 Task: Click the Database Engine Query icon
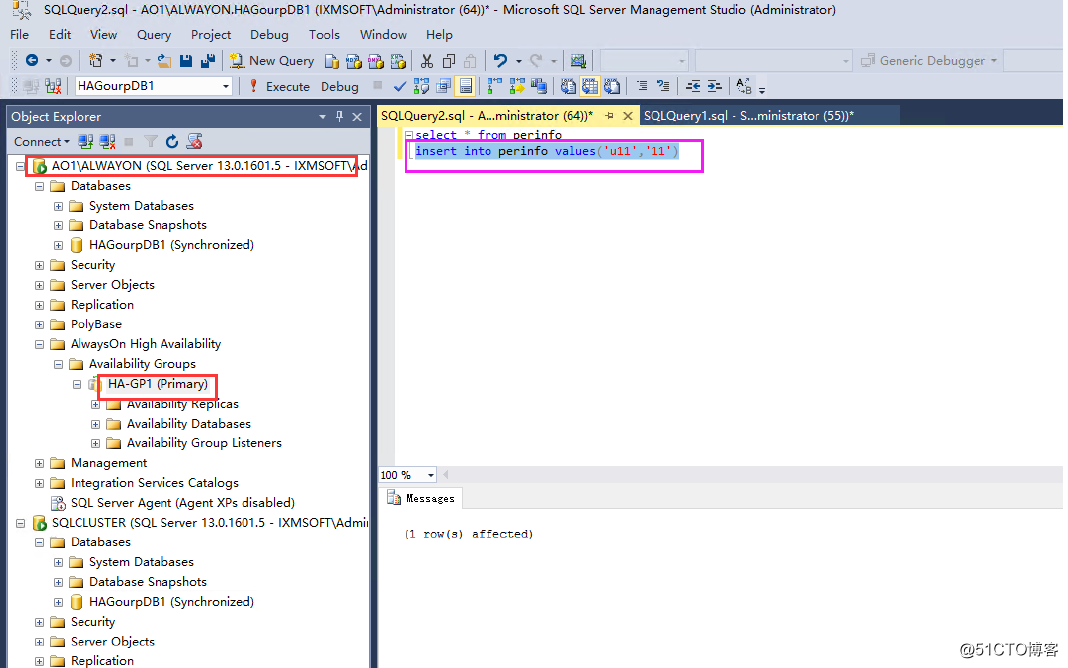tap(331, 61)
